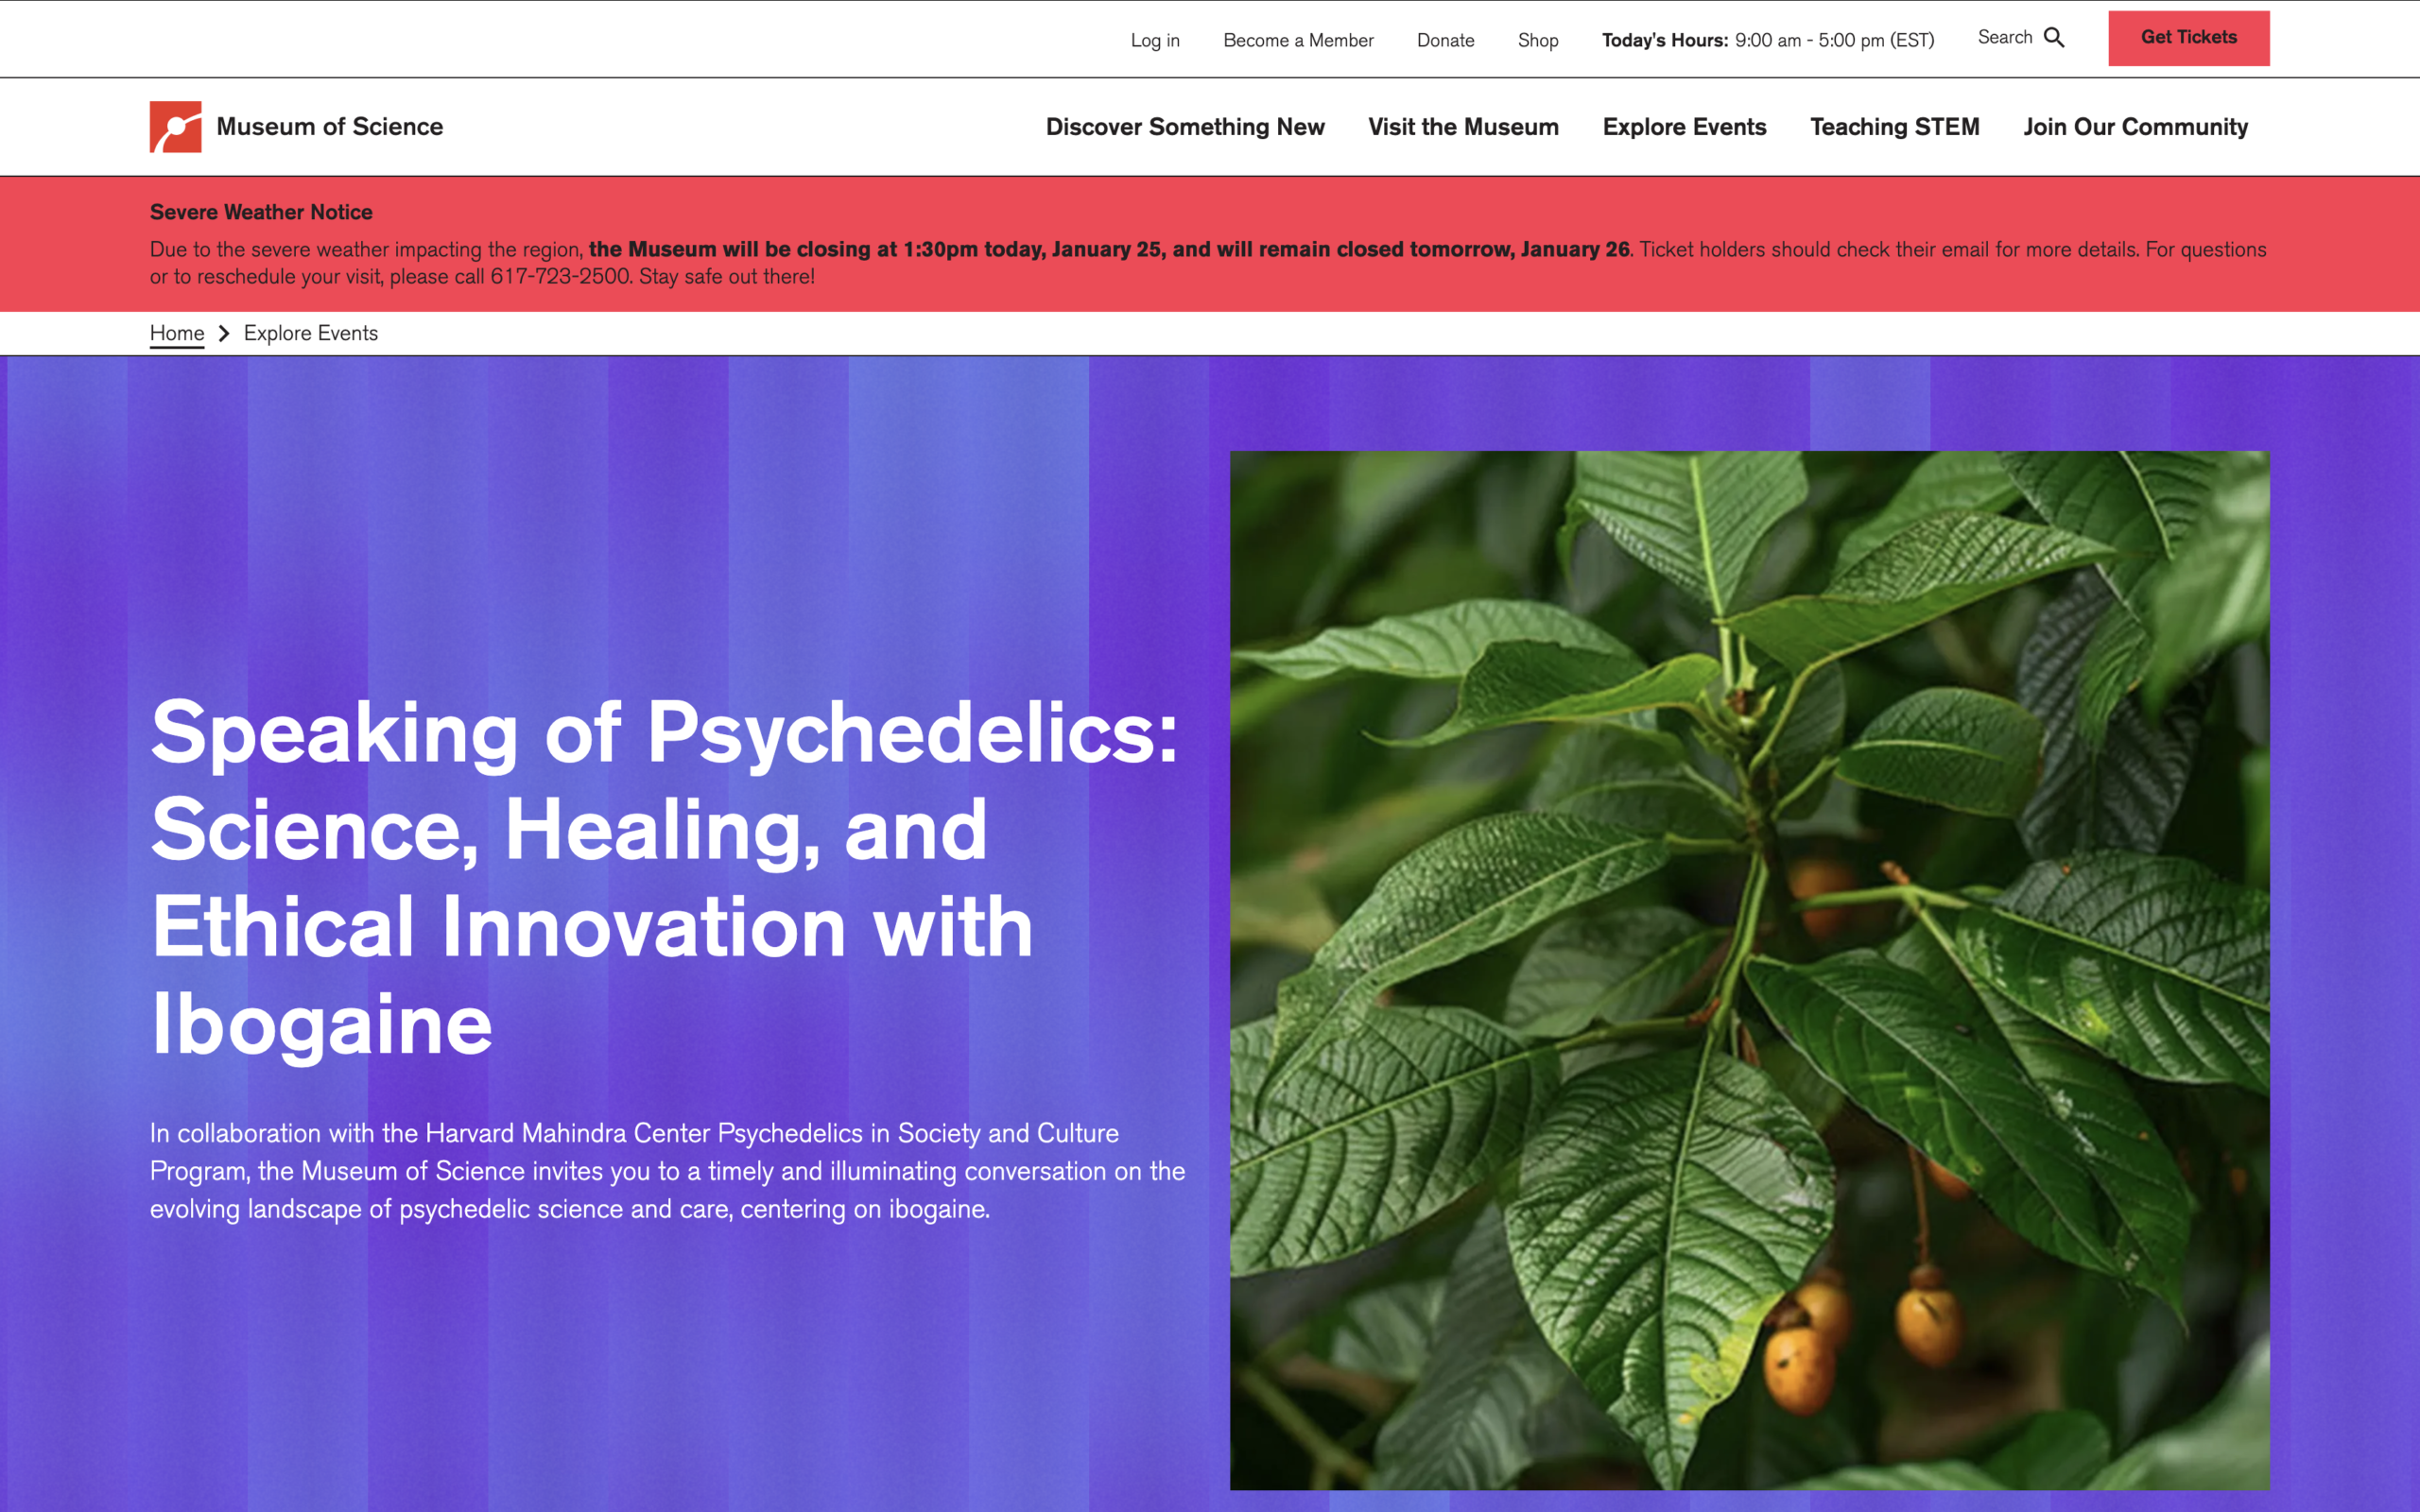2420x1512 pixels.
Task: Open the Join Our Community menu
Action: 2135,127
